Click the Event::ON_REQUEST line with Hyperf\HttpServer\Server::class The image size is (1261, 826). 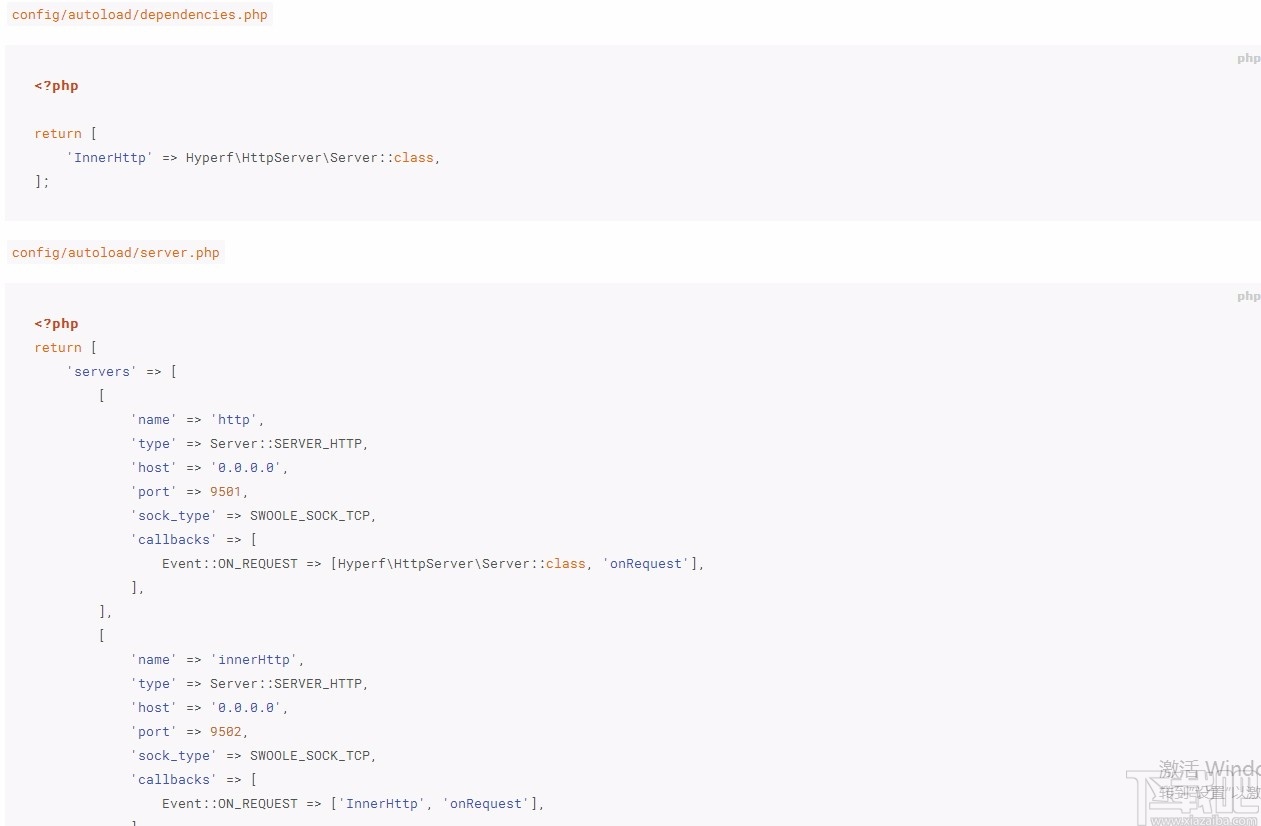point(433,564)
